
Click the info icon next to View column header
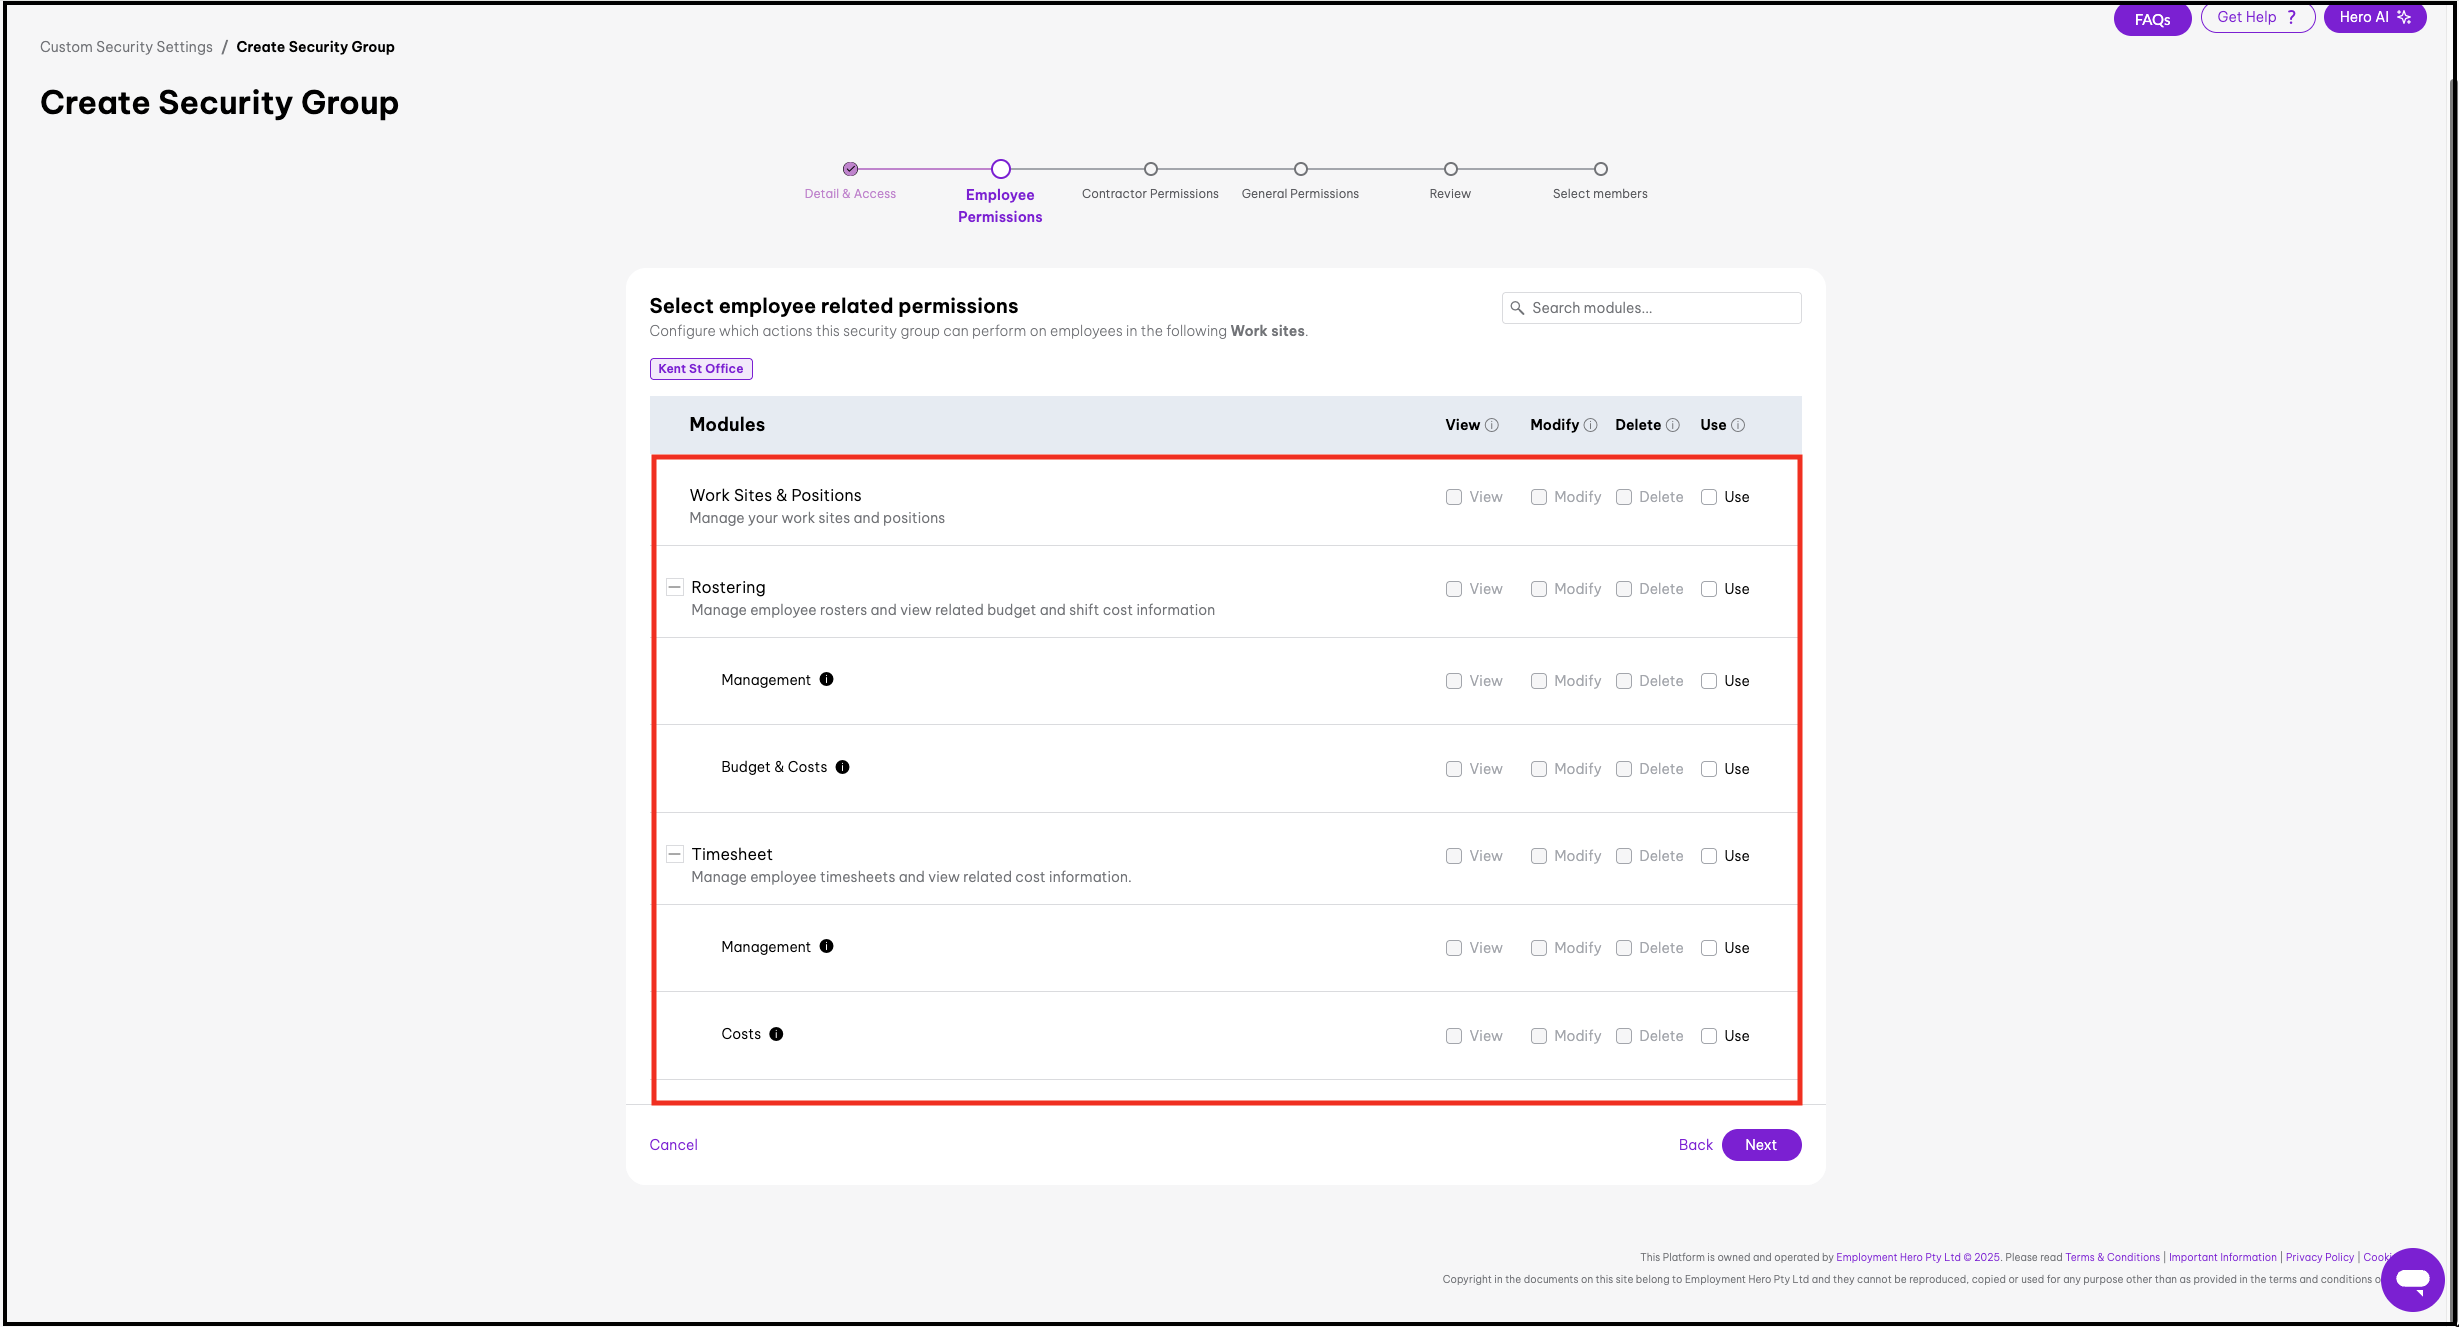pos(1492,425)
